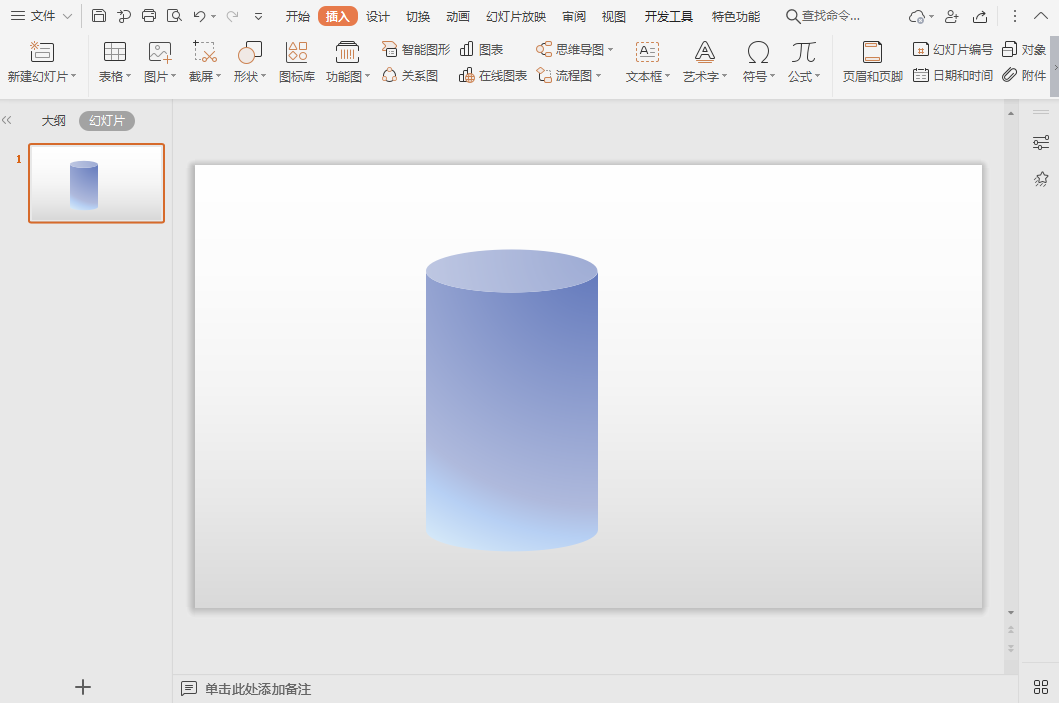Click the 在线图表 online chart icon
The width and height of the screenshot is (1059, 703).
(x=493, y=75)
